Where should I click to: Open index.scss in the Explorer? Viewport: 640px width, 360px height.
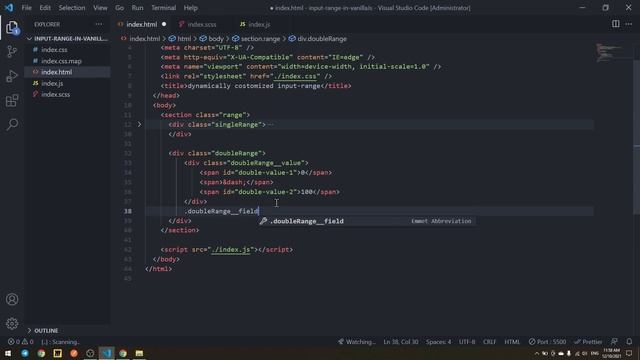point(56,94)
